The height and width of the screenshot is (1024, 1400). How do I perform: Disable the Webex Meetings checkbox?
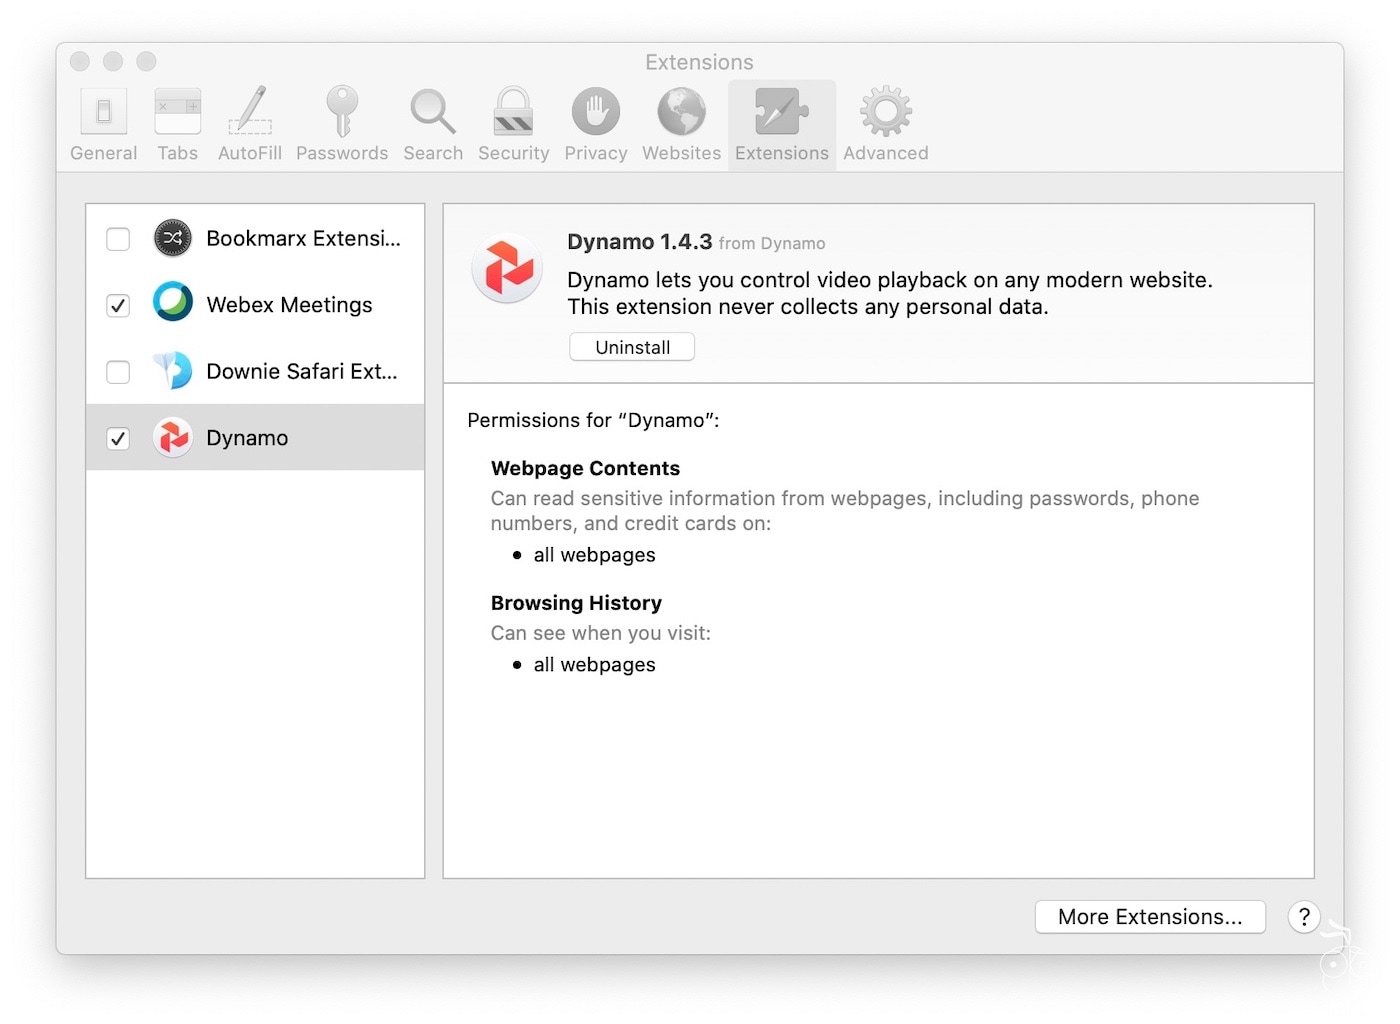coord(118,305)
